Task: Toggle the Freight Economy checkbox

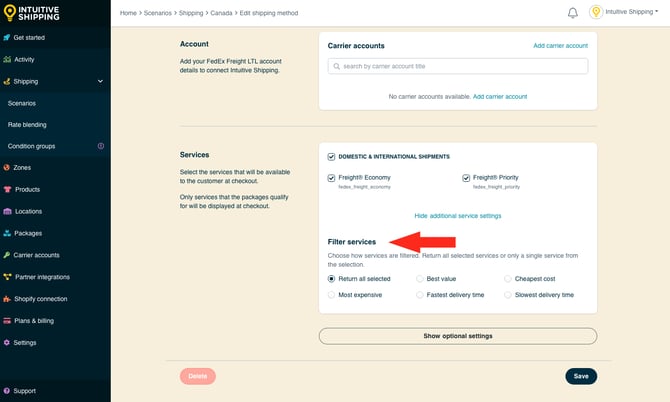Action: 332,178
